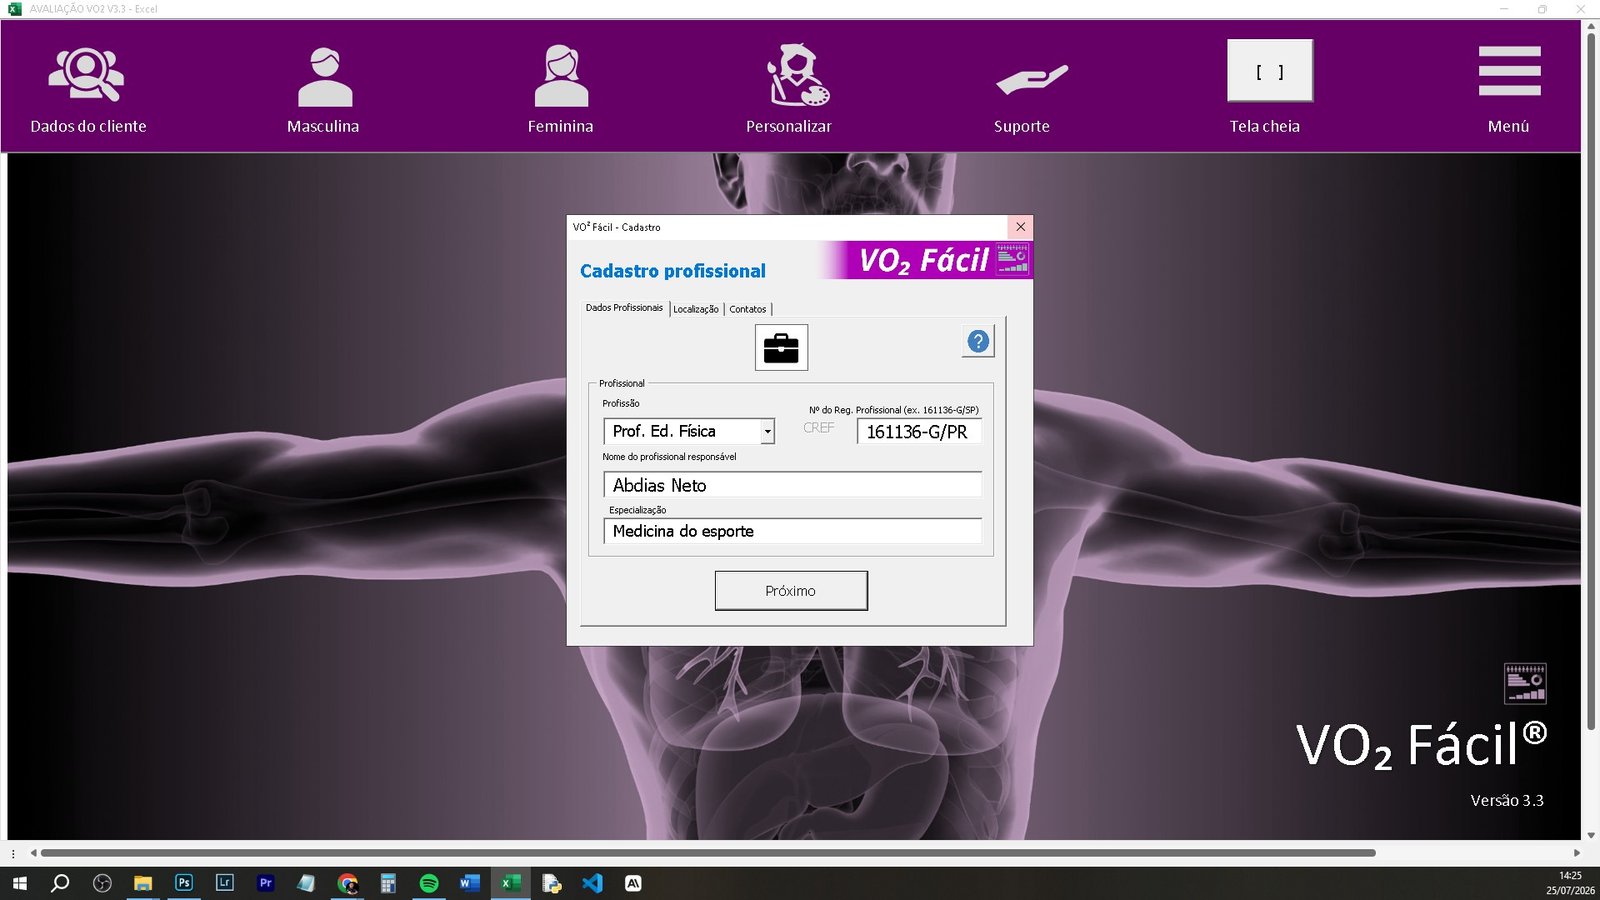Click the Abdias Neto name field
The image size is (1600, 900).
(792, 485)
